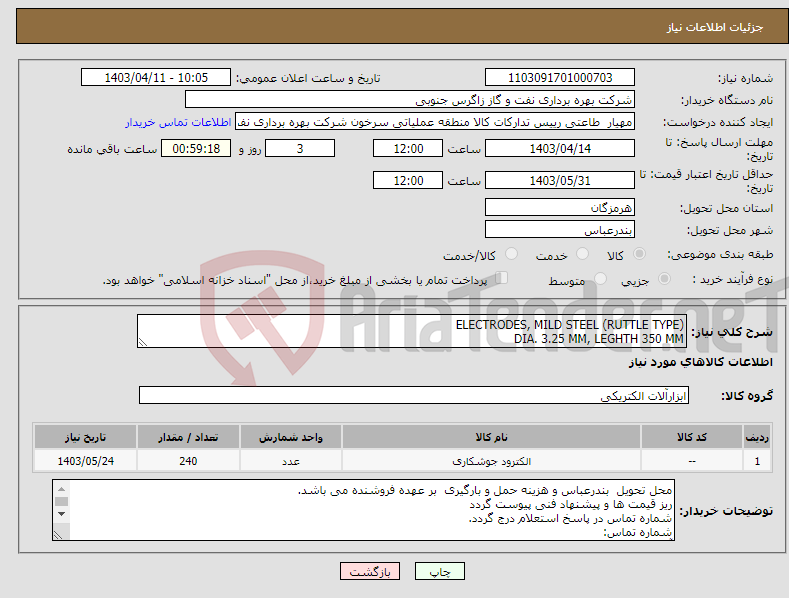Select the کالا radio button
Viewport: 789px width, 598px height.
click(639, 254)
